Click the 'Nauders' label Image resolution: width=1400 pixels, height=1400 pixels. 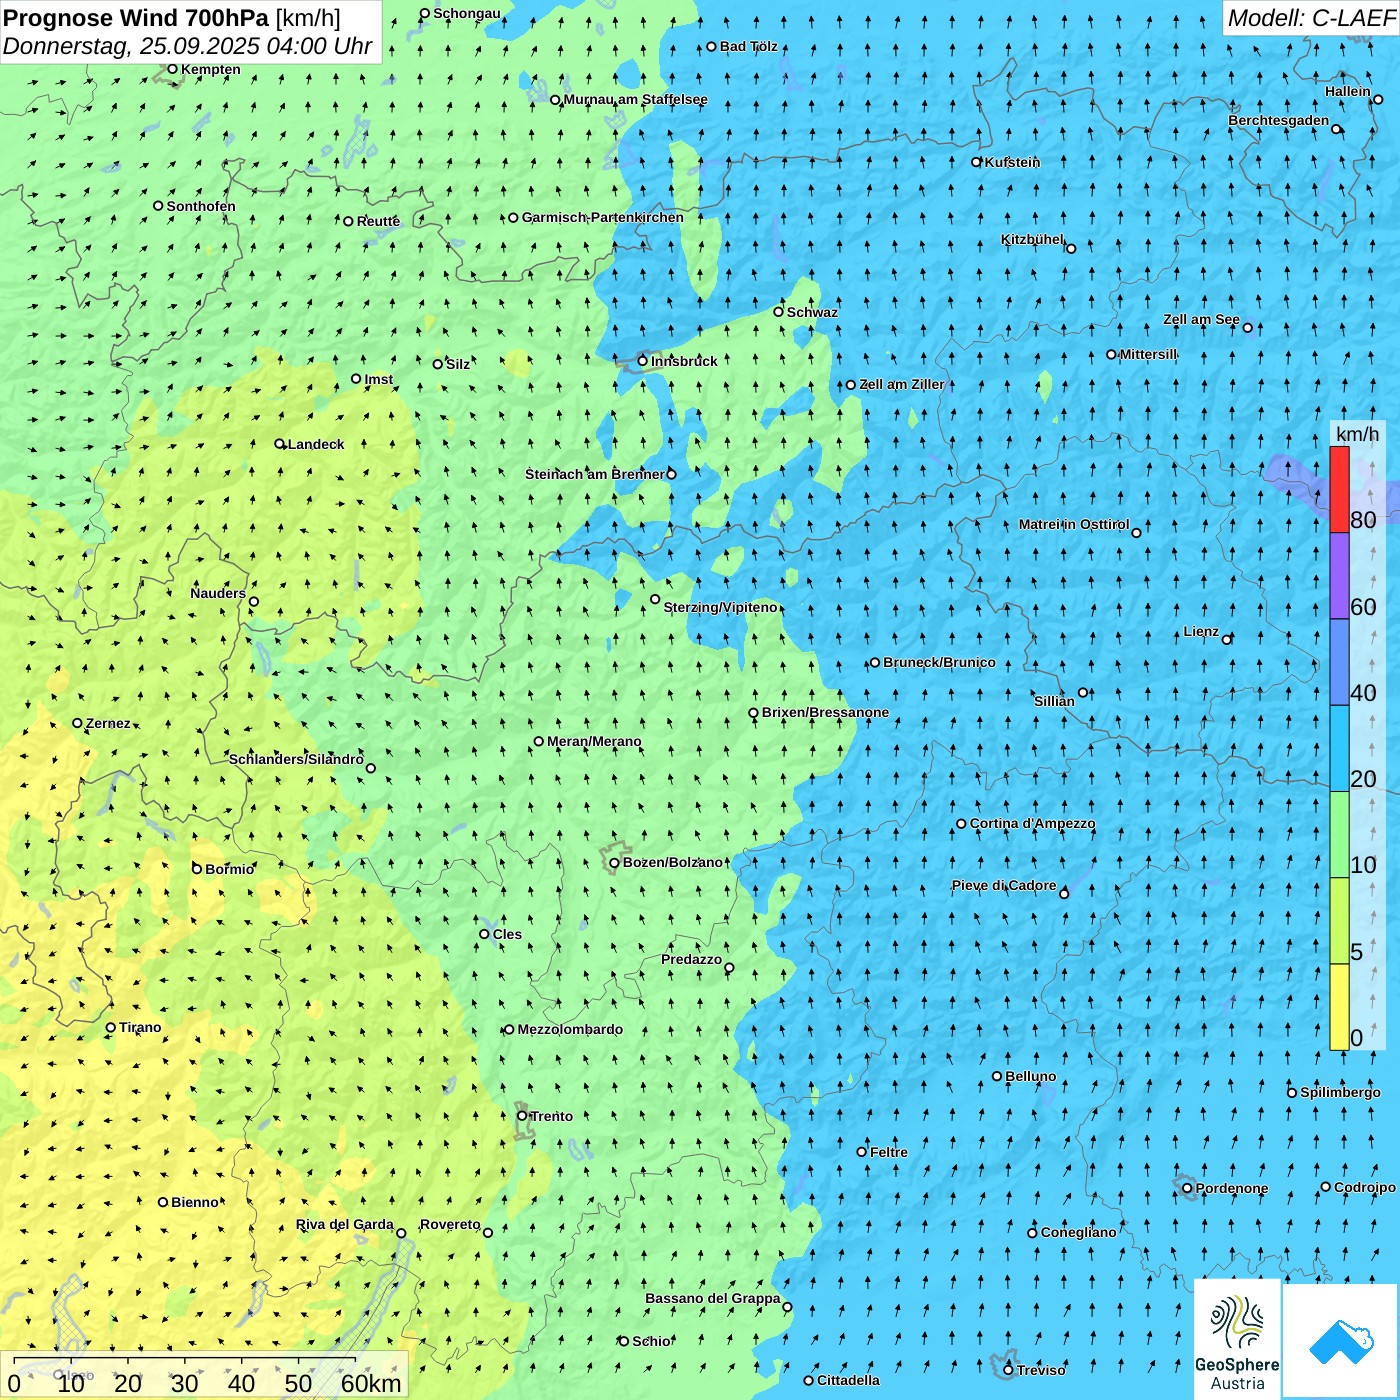coord(218,594)
